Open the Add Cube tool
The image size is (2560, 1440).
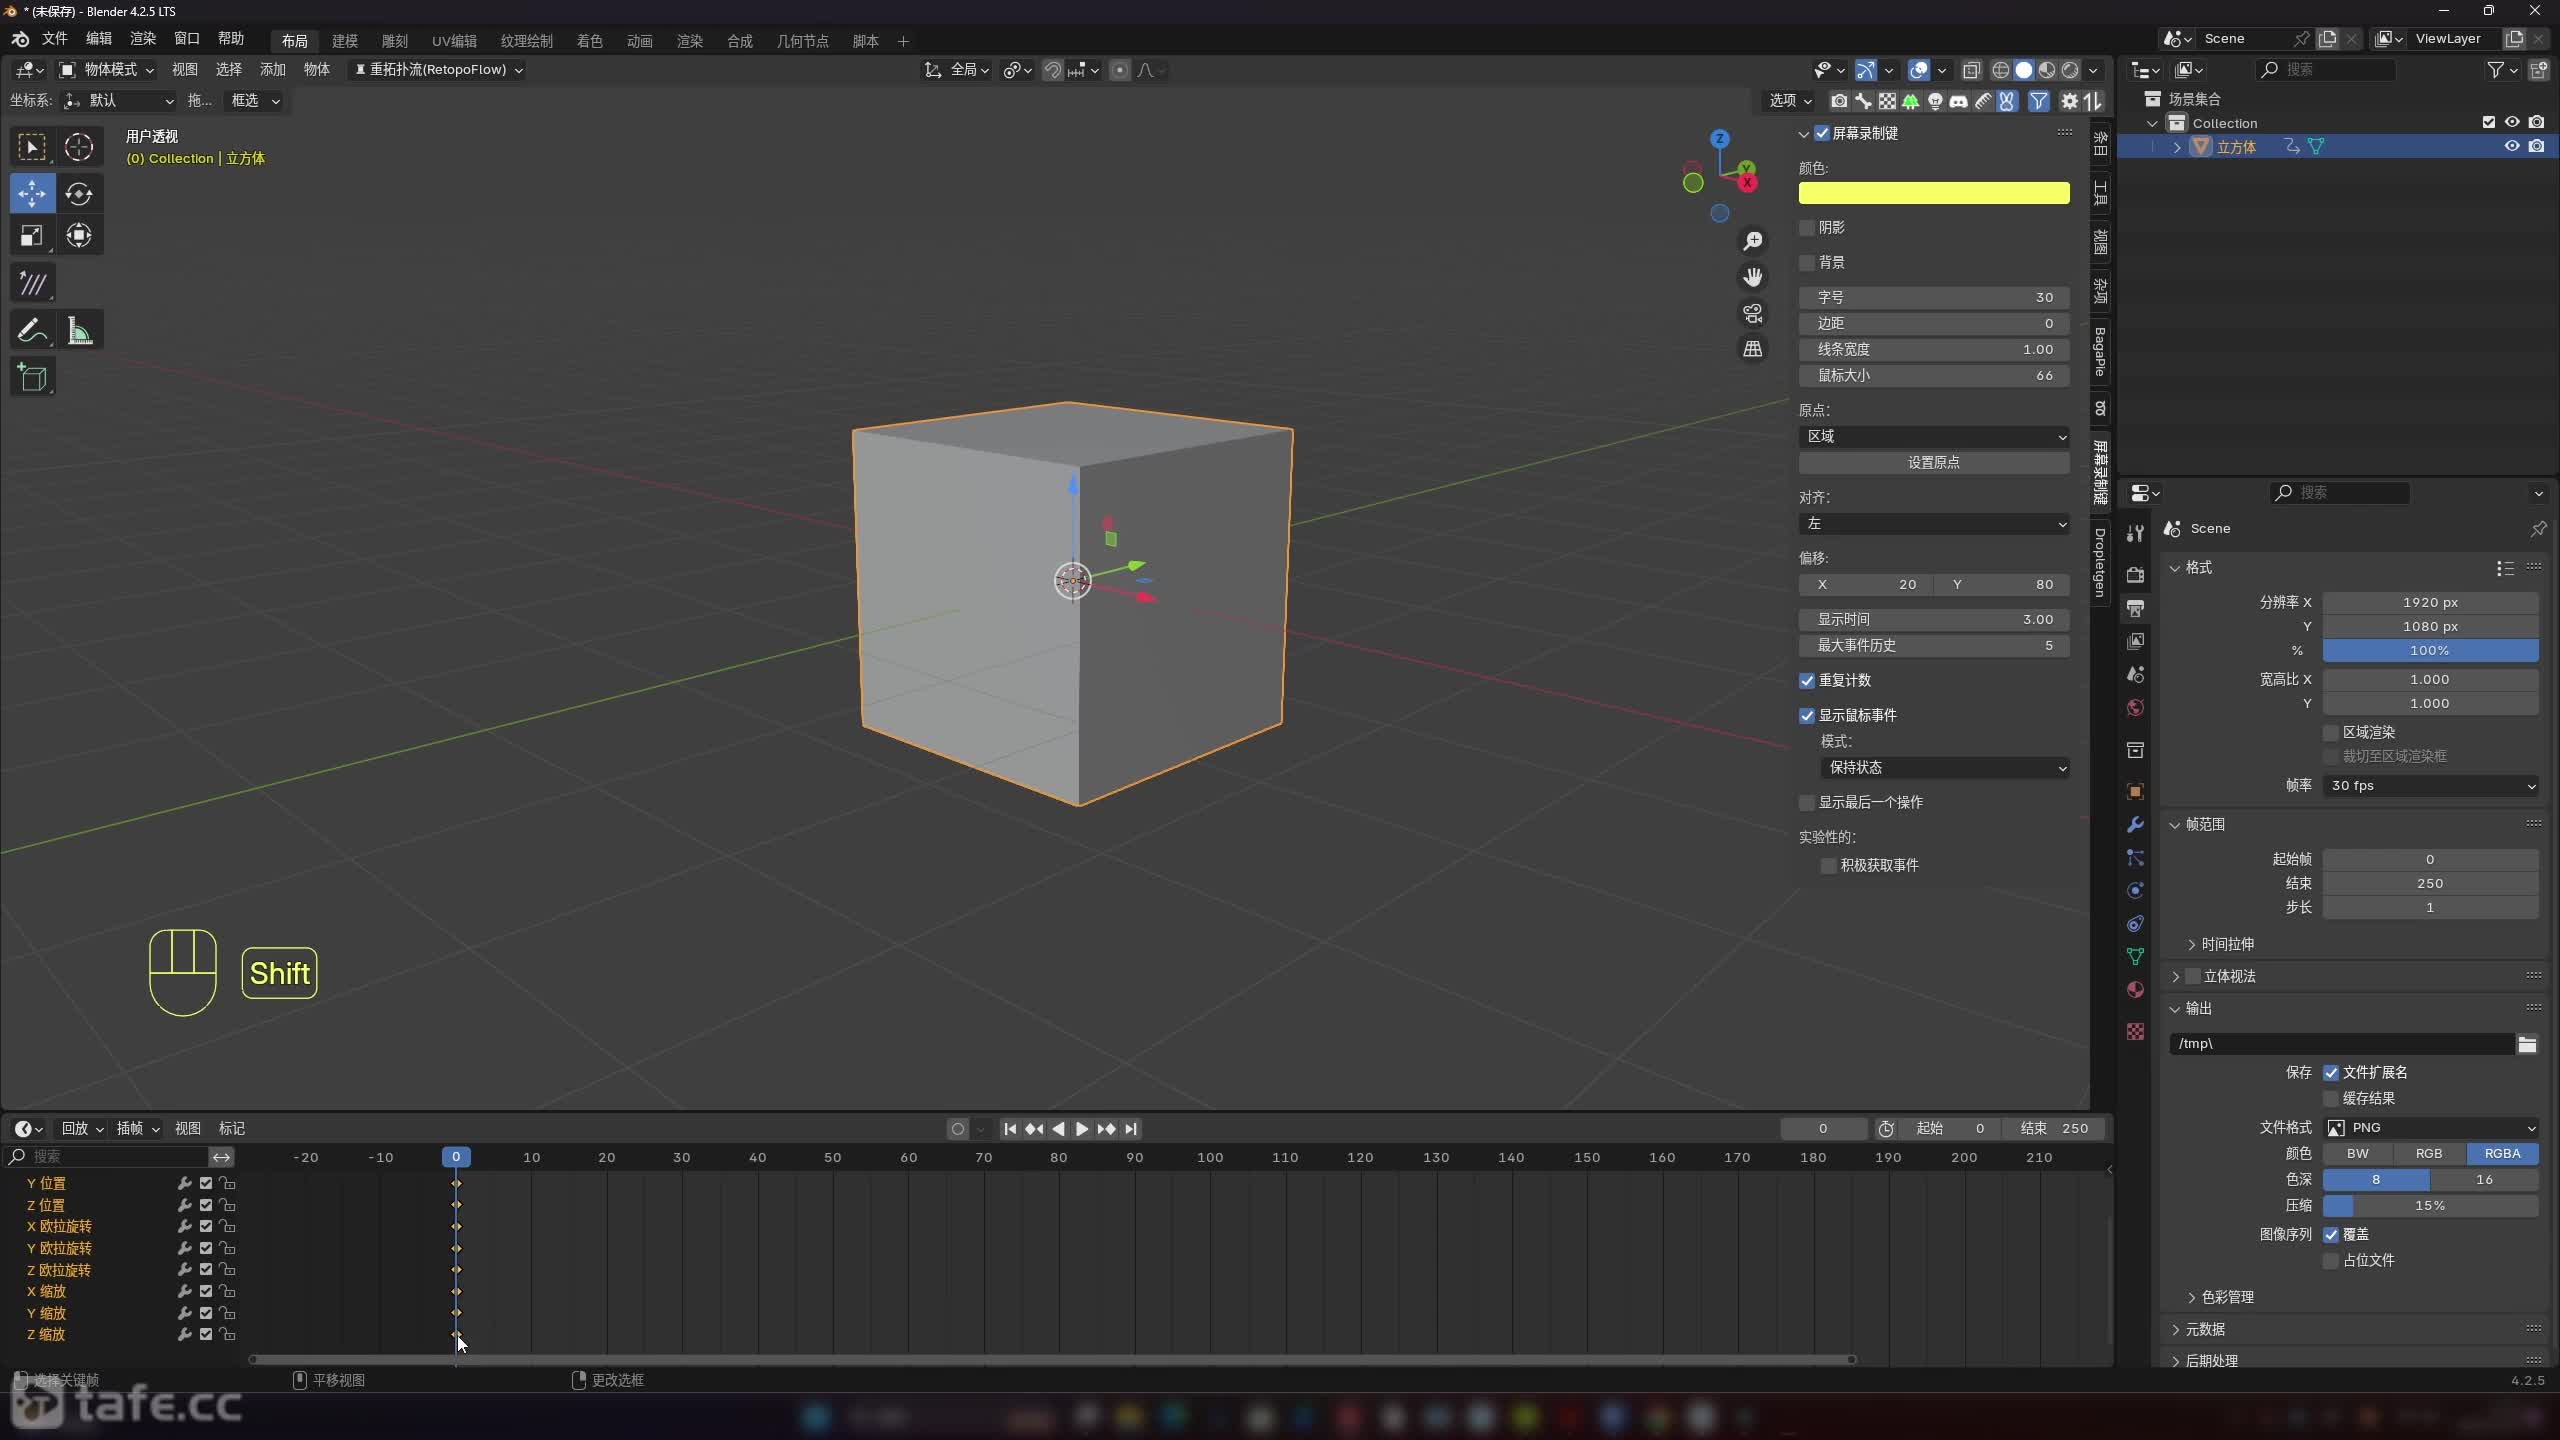[x=33, y=377]
